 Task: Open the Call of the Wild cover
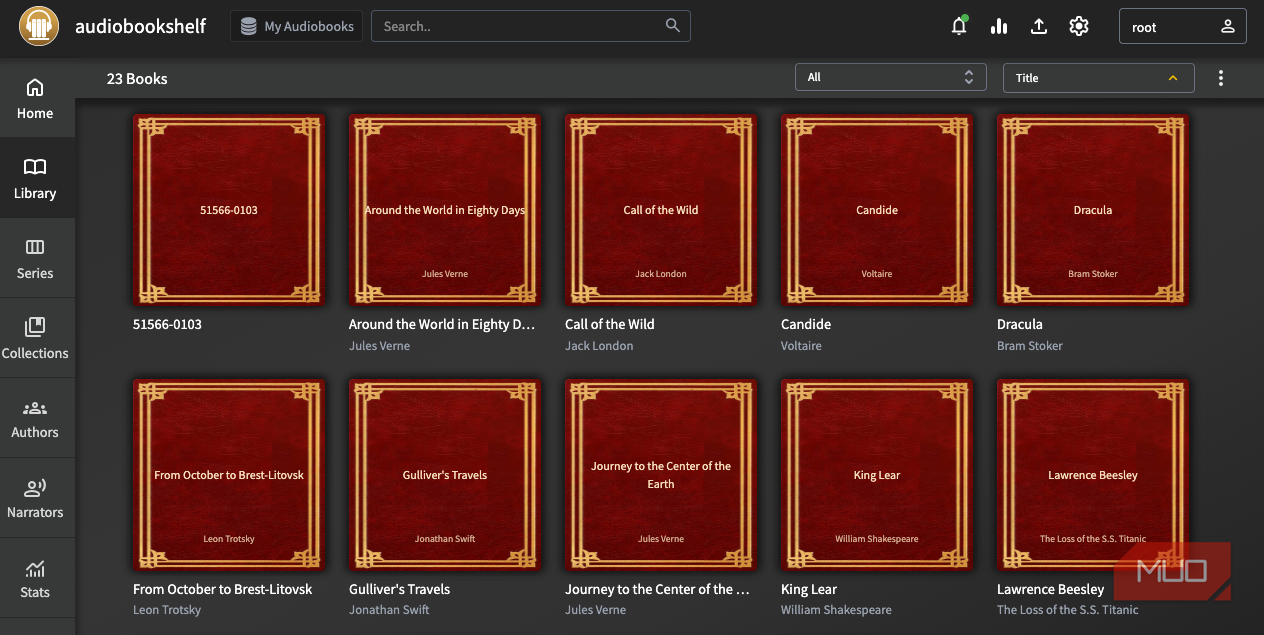click(661, 210)
